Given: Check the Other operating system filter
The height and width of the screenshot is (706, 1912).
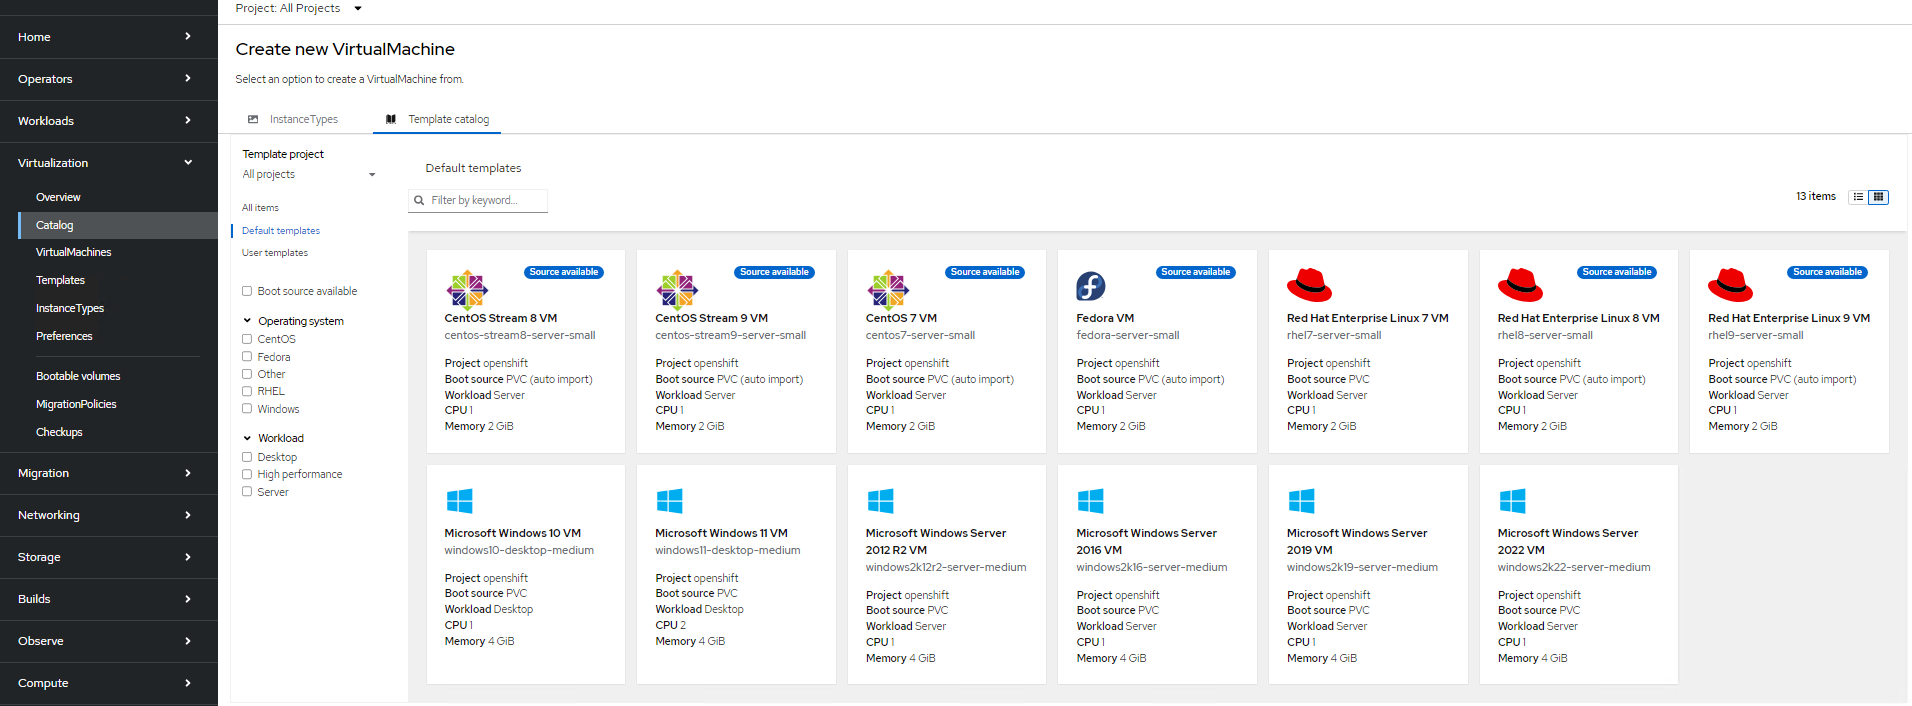Looking at the screenshot, I should point(247,374).
